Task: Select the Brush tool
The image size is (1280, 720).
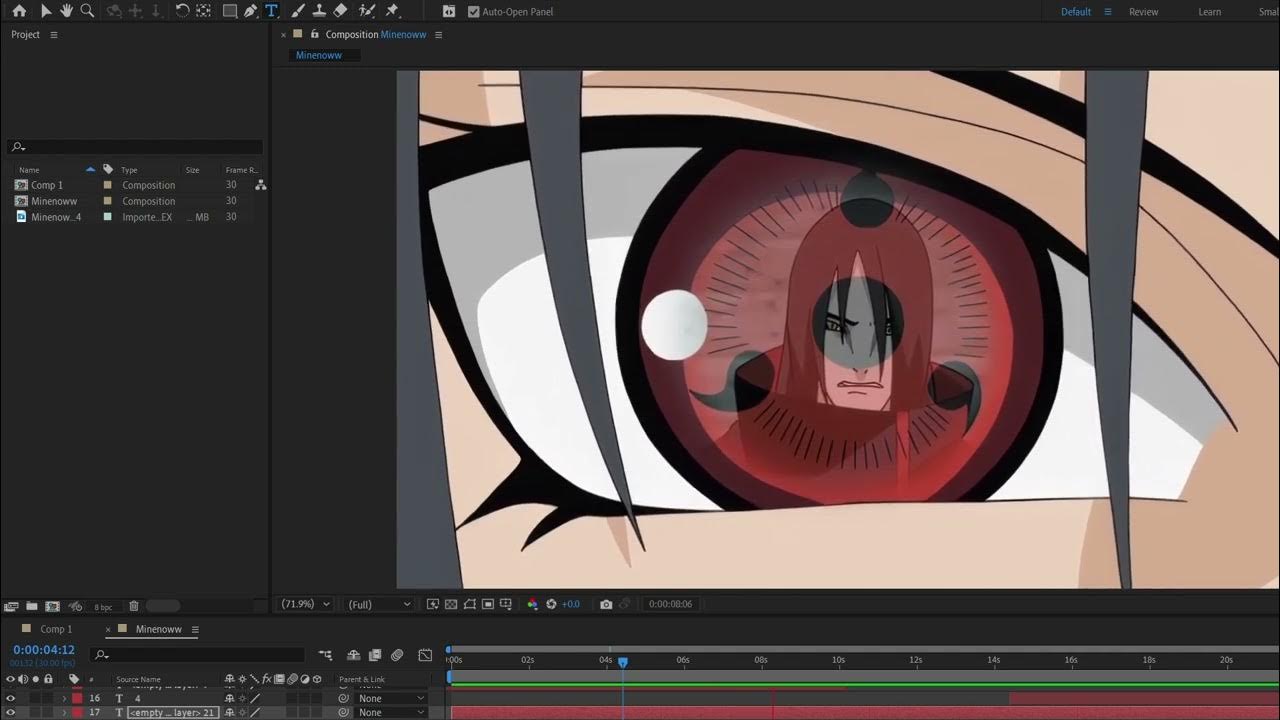Action: click(298, 11)
